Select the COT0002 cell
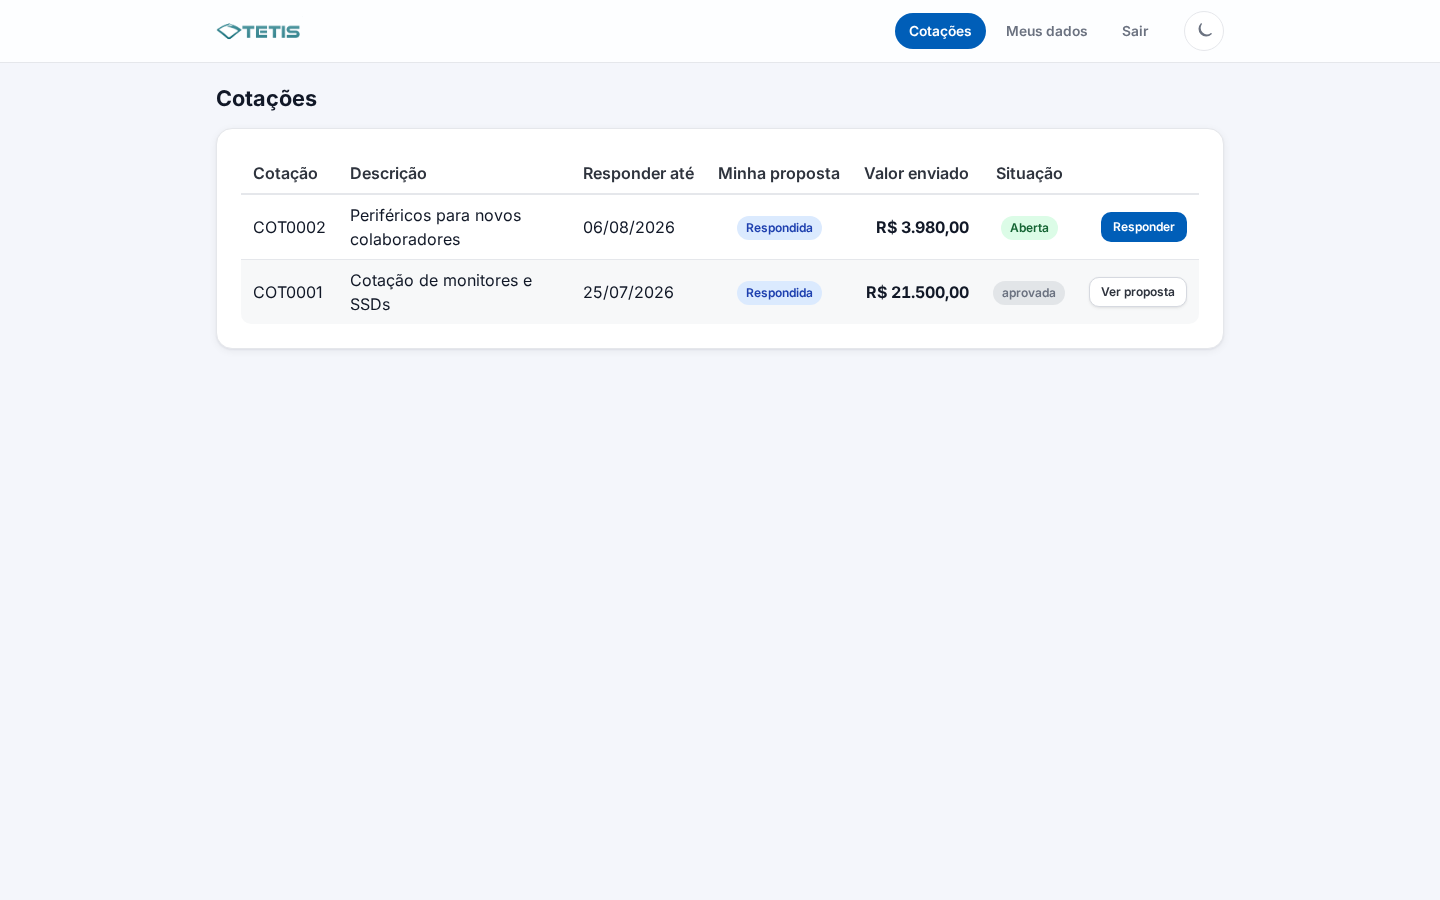 tap(289, 227)
